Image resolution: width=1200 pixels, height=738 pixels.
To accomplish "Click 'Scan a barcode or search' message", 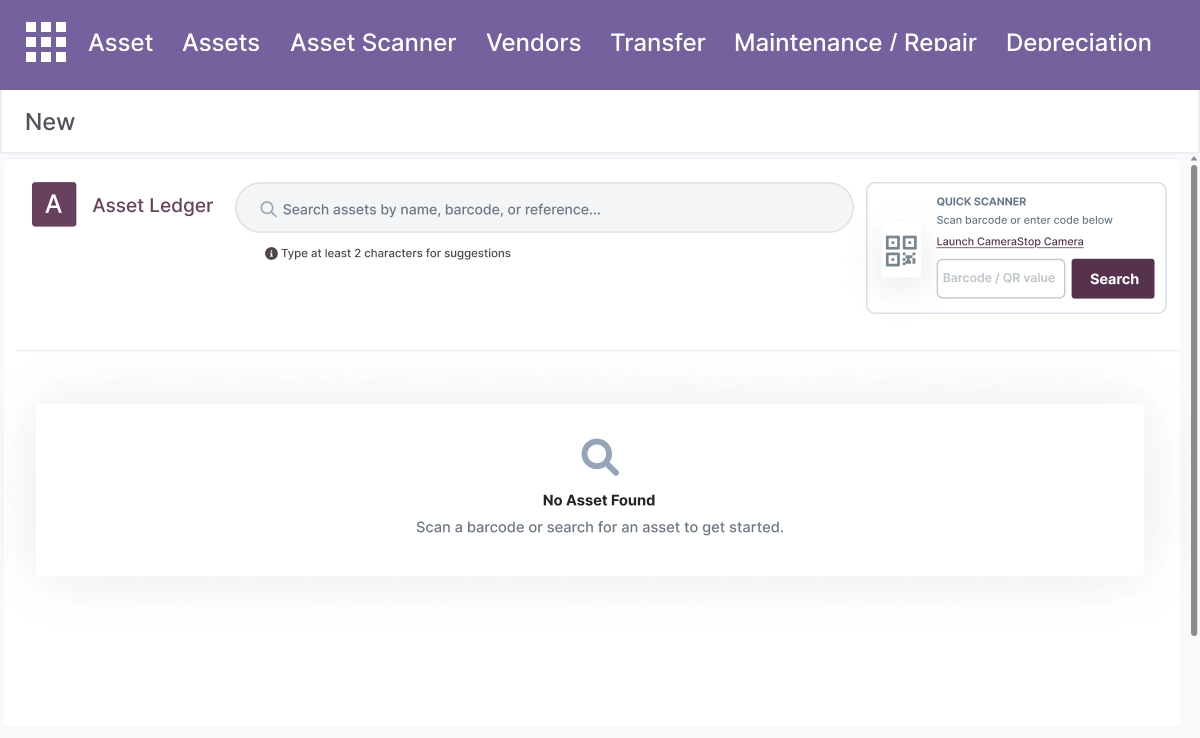I will pos(600,527).
